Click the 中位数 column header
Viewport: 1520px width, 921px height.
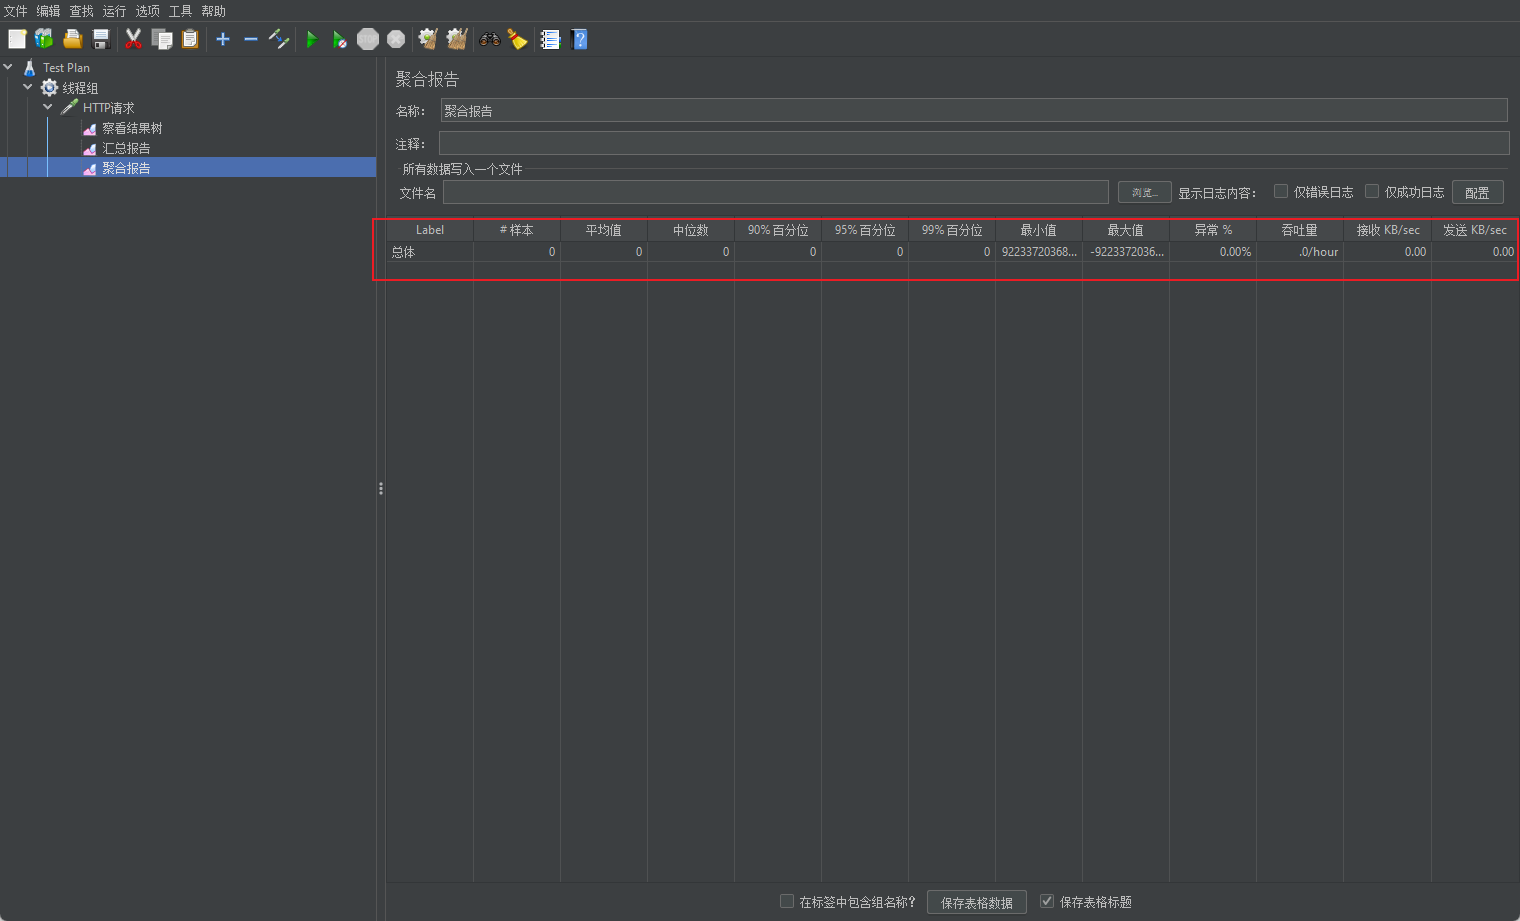coord(691,230)
